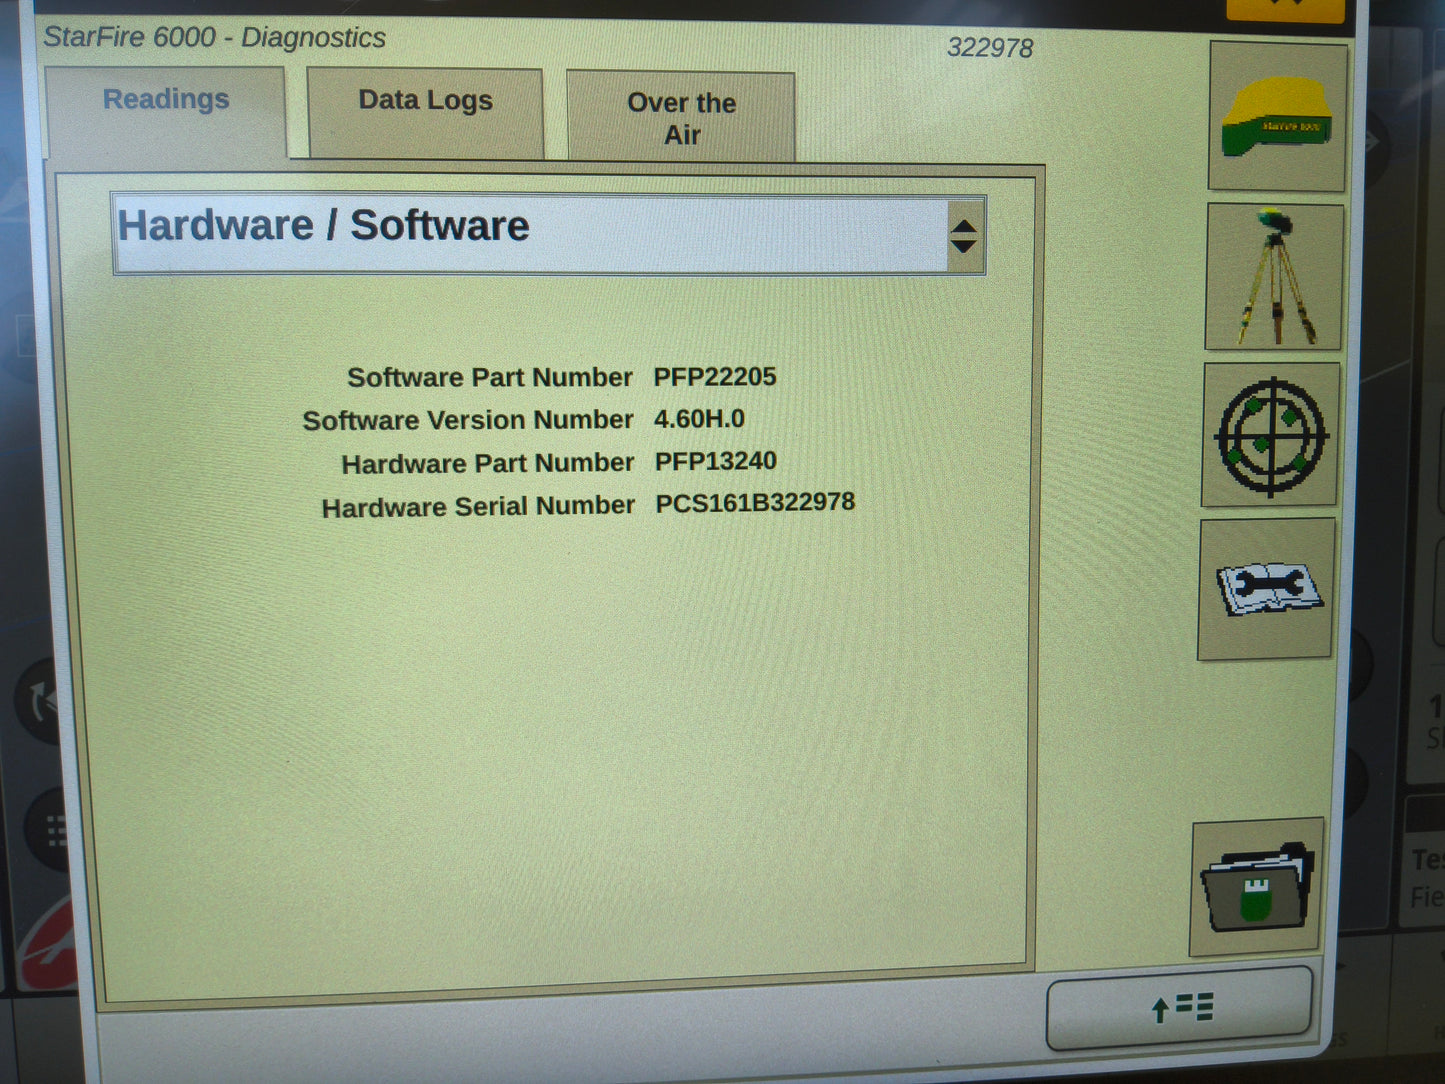Select the StarFire receiver icon
The width and height of the screenshot is (1445, 1084).
(x=1276, y=116)
